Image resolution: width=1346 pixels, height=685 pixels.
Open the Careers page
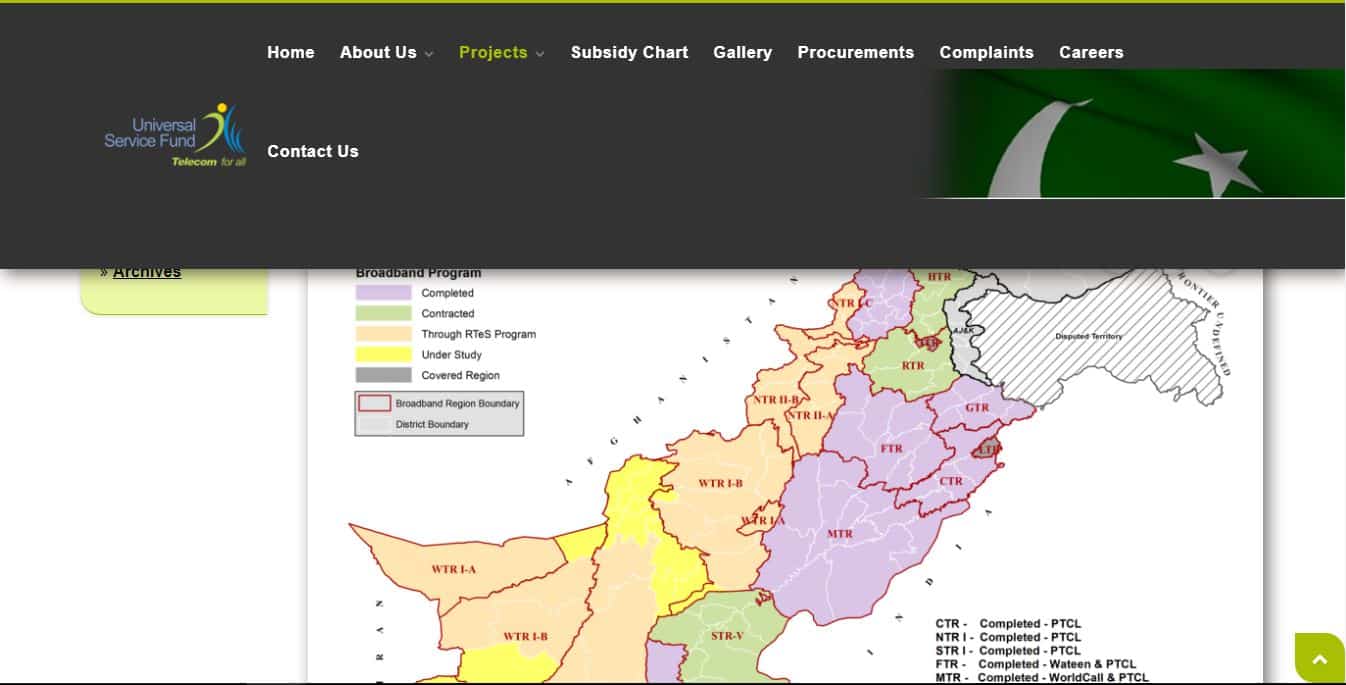click(x=1091, y=52)
